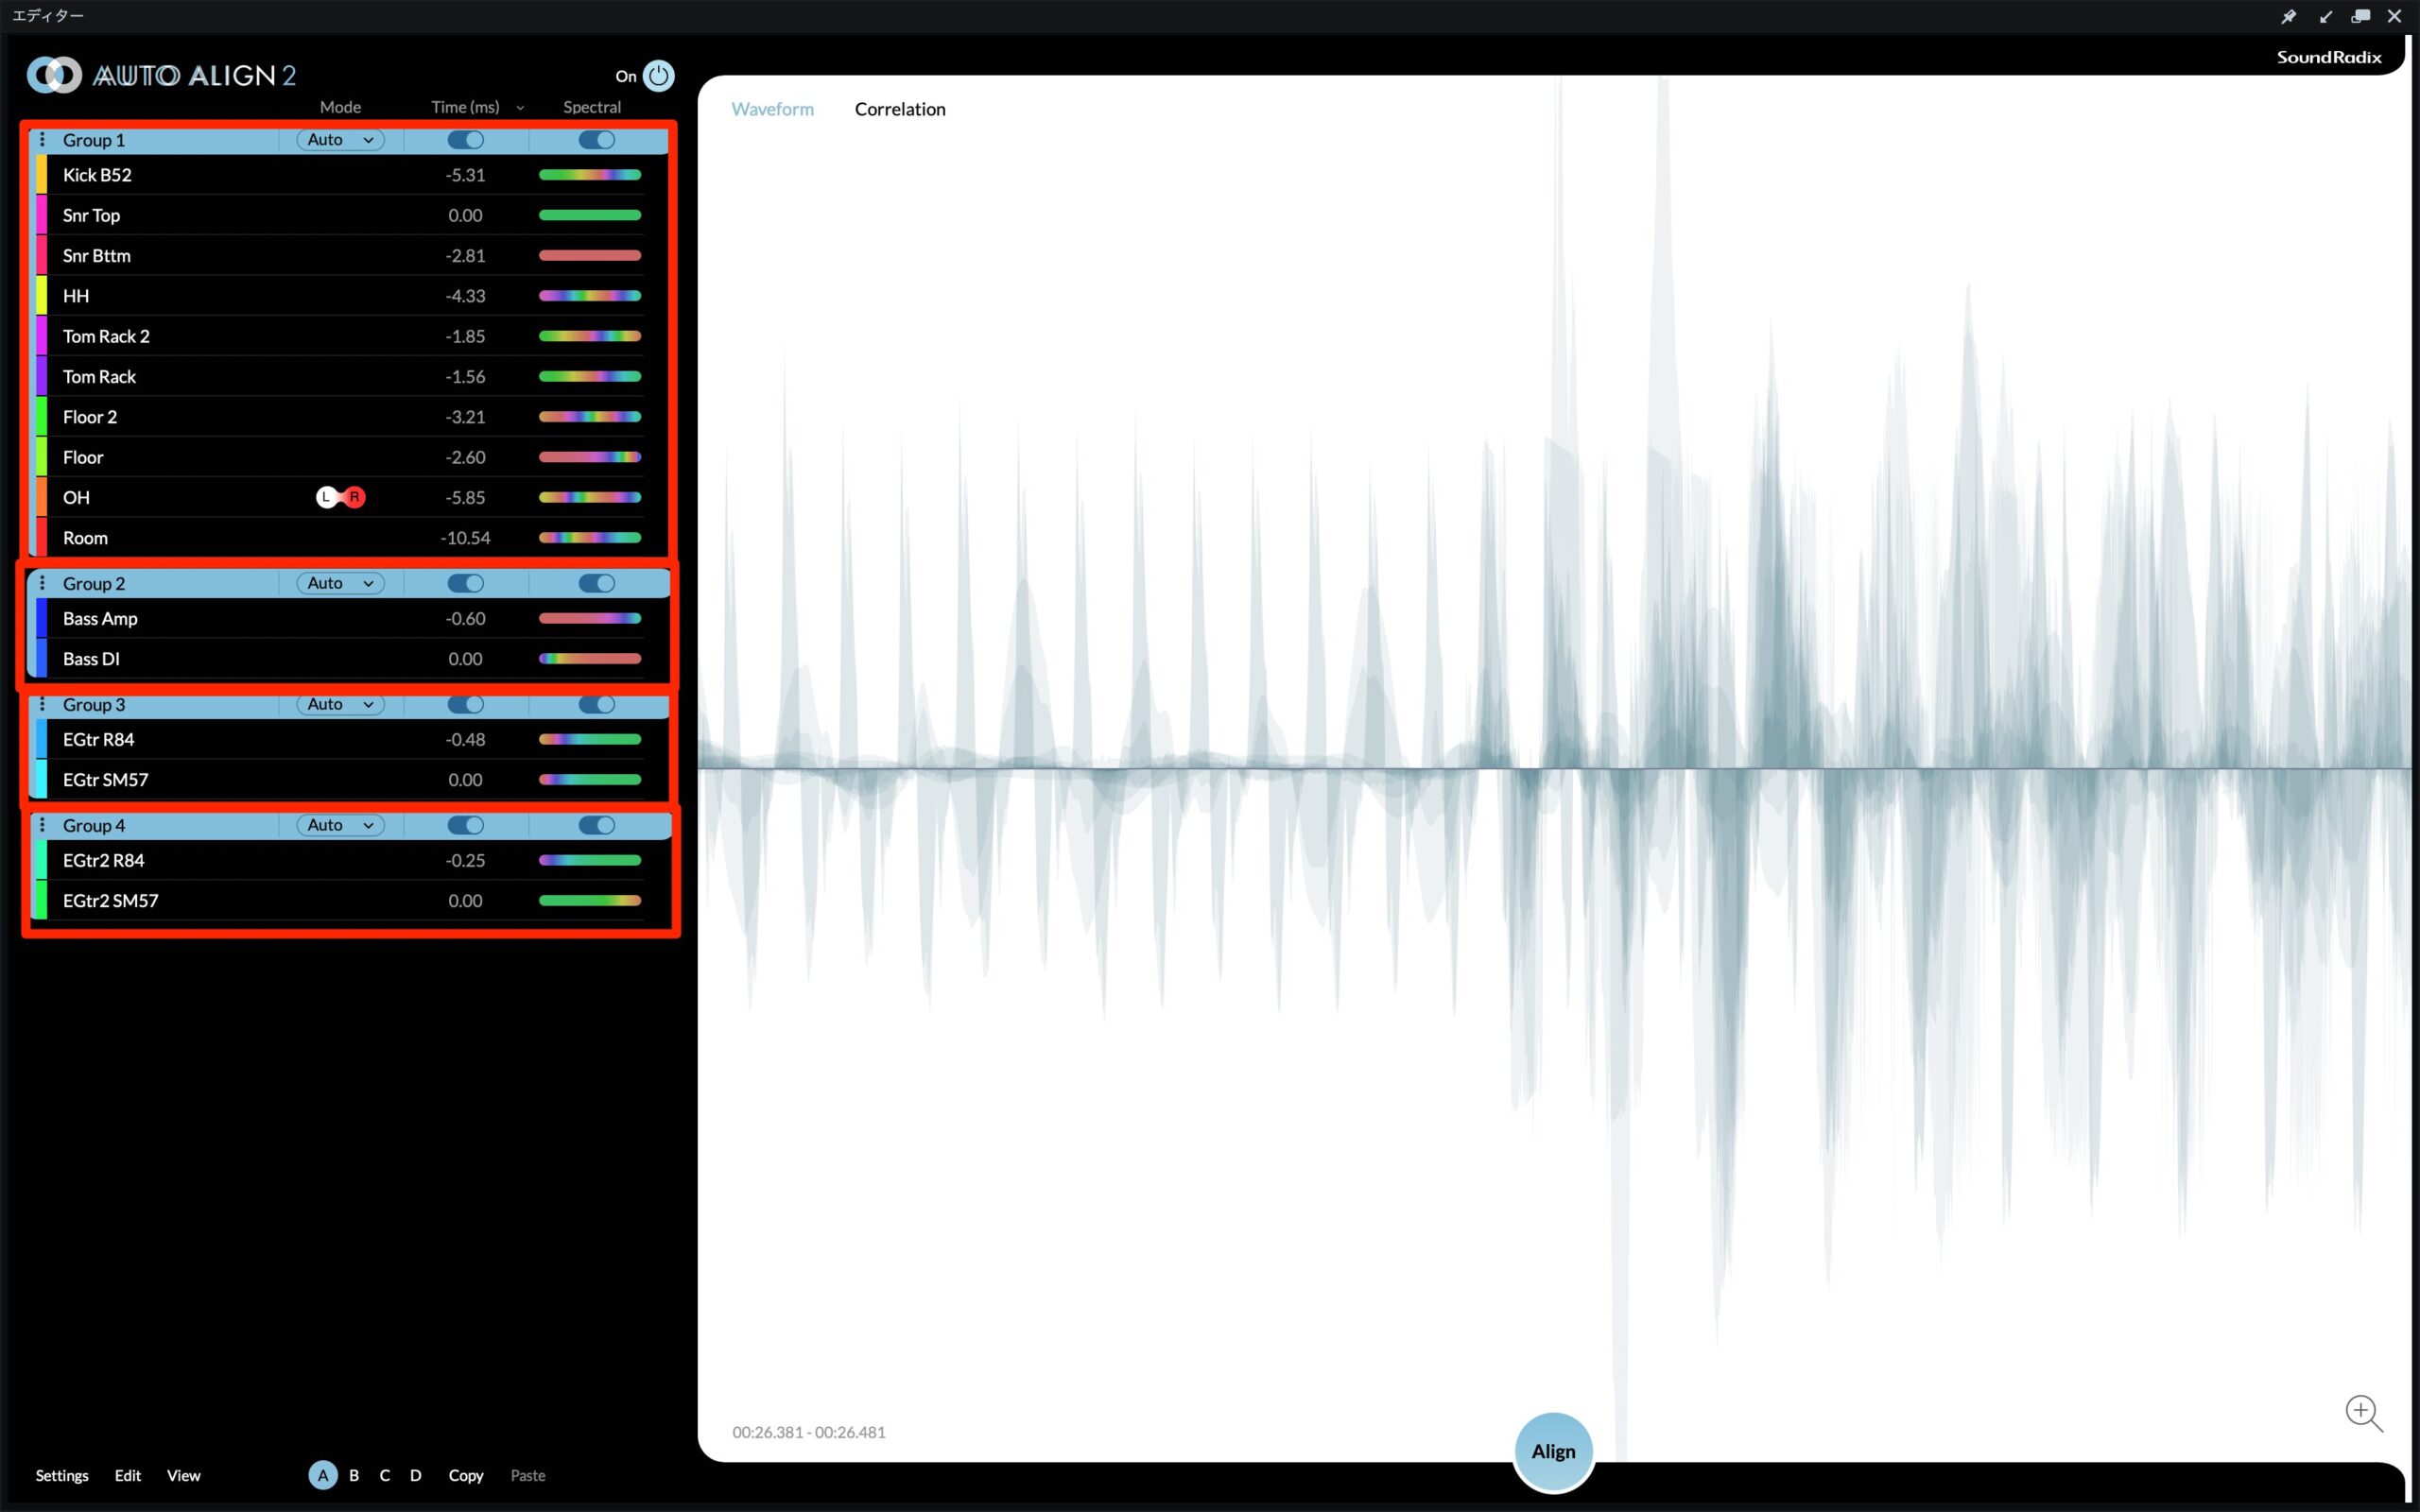Open Group 1 Auto mode dropdown
The image size is (2420, 1512).
click(x=340, y=139)
